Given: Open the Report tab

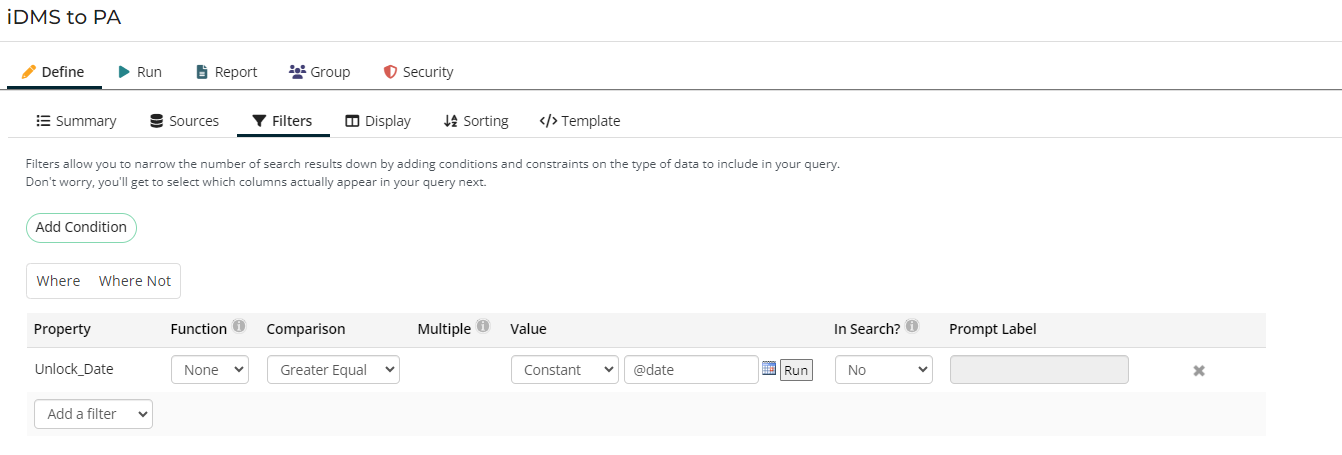Looking at the screenshot, I should [x=226, y=72].
